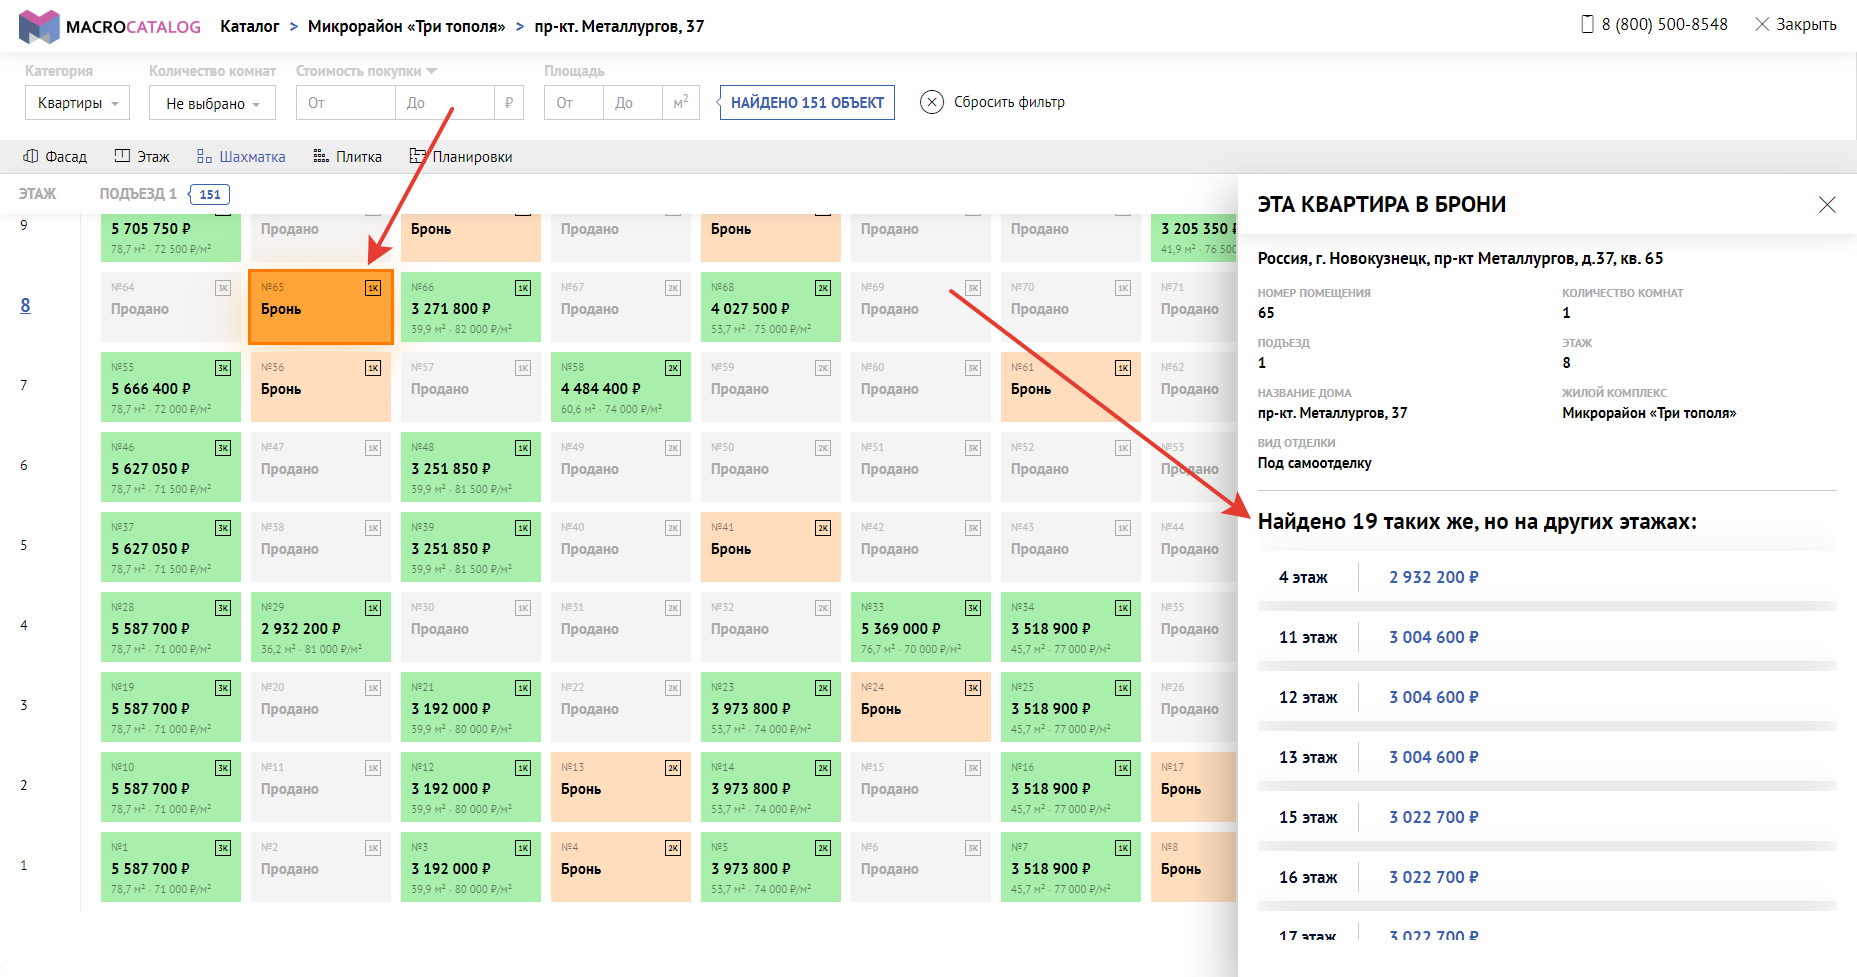Select apartment №58 priced 4 484 400 ₽
1857x977 pixels.
pyautogui.click(x=621, y=387)
